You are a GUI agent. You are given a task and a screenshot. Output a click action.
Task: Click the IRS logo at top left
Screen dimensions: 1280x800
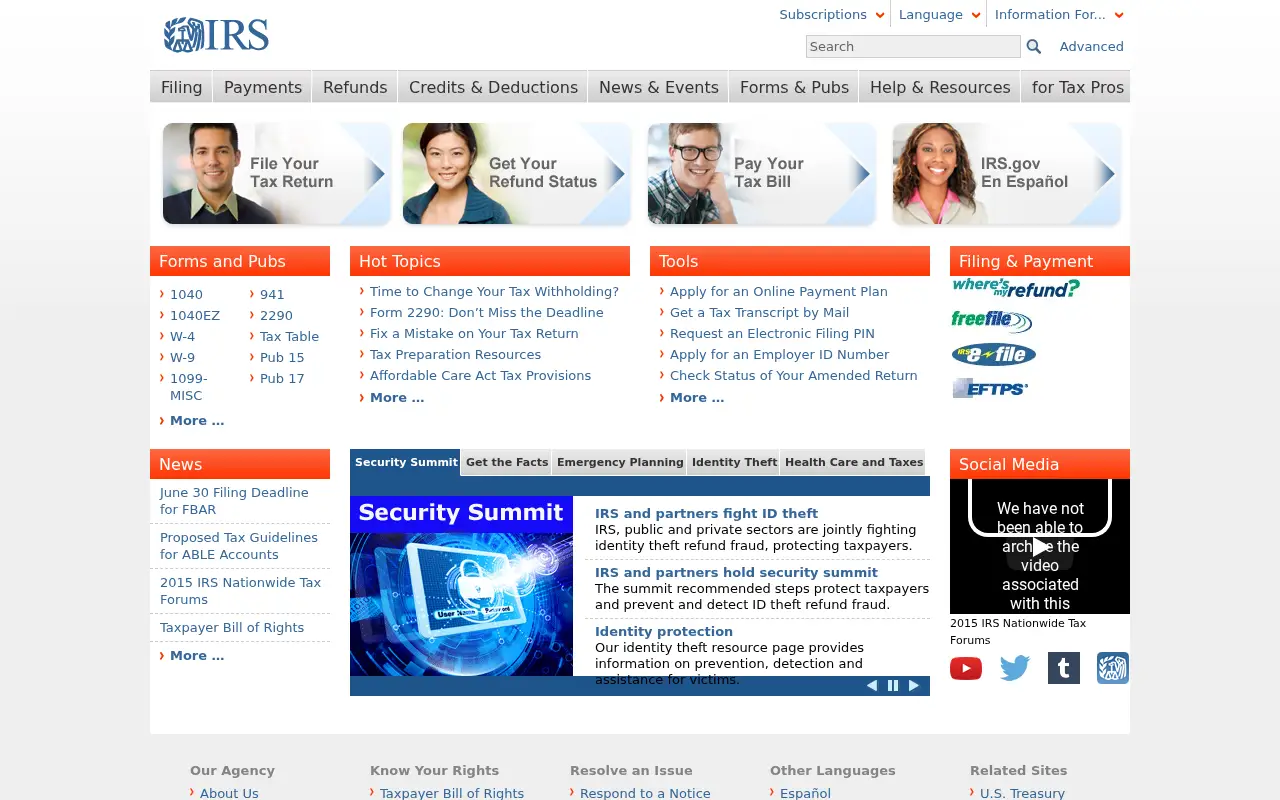pyautogui.click(x=216, y=35)
